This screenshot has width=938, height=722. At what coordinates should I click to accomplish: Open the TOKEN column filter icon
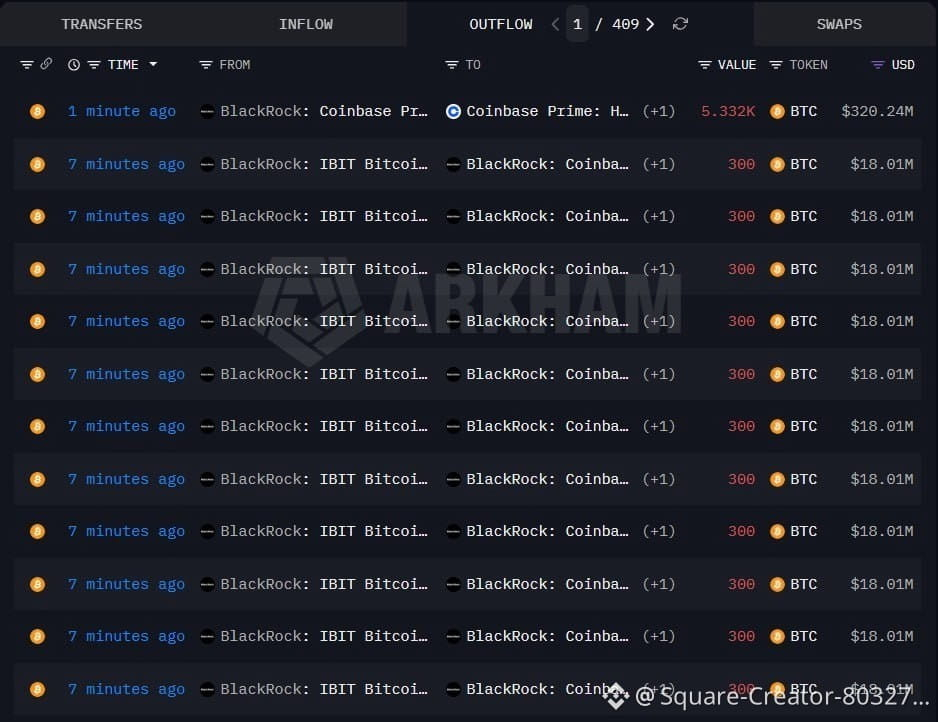point(776,65)
